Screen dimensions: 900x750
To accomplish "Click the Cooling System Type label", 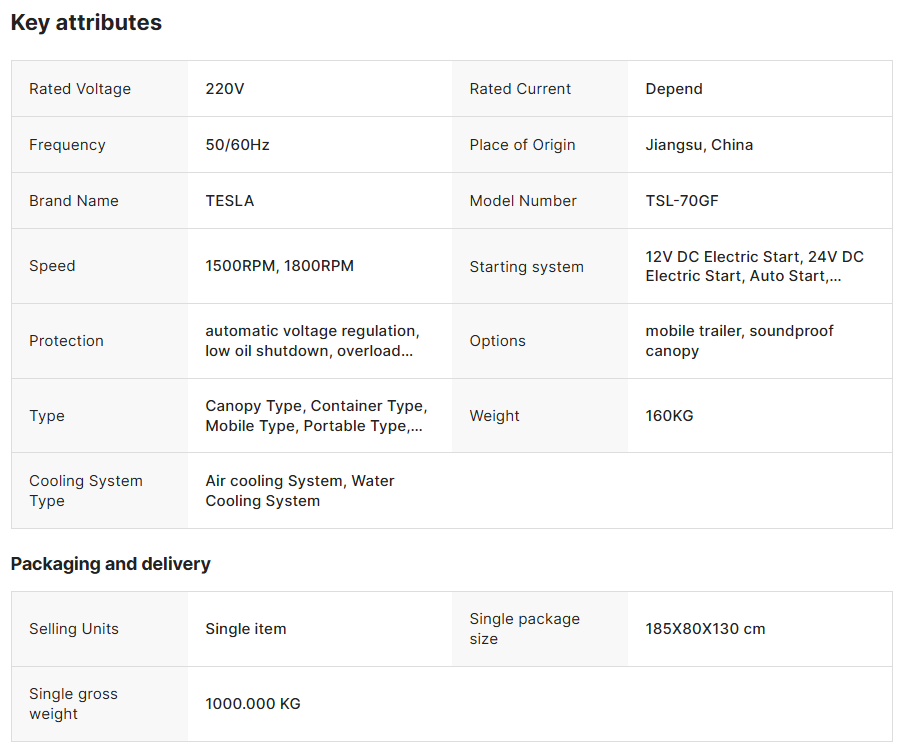I will pos(86,491).
